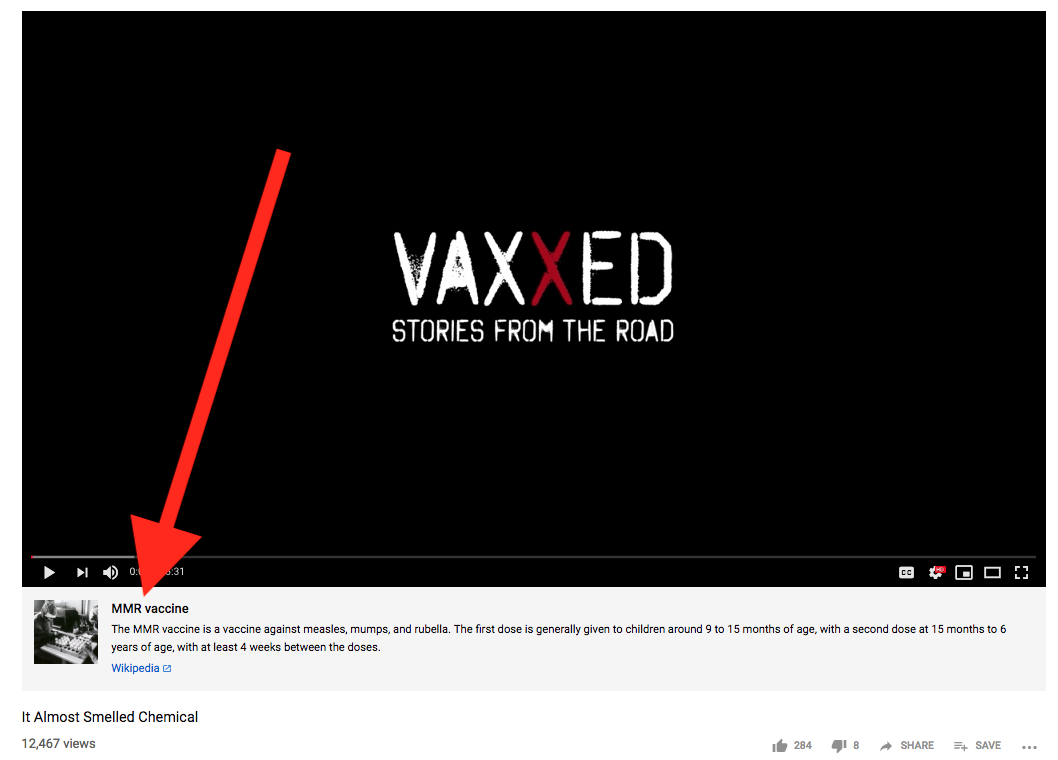Click the external link icon beside Wikipedia
The width and height of the screenshot is (1058, 760).
point(167,668)
